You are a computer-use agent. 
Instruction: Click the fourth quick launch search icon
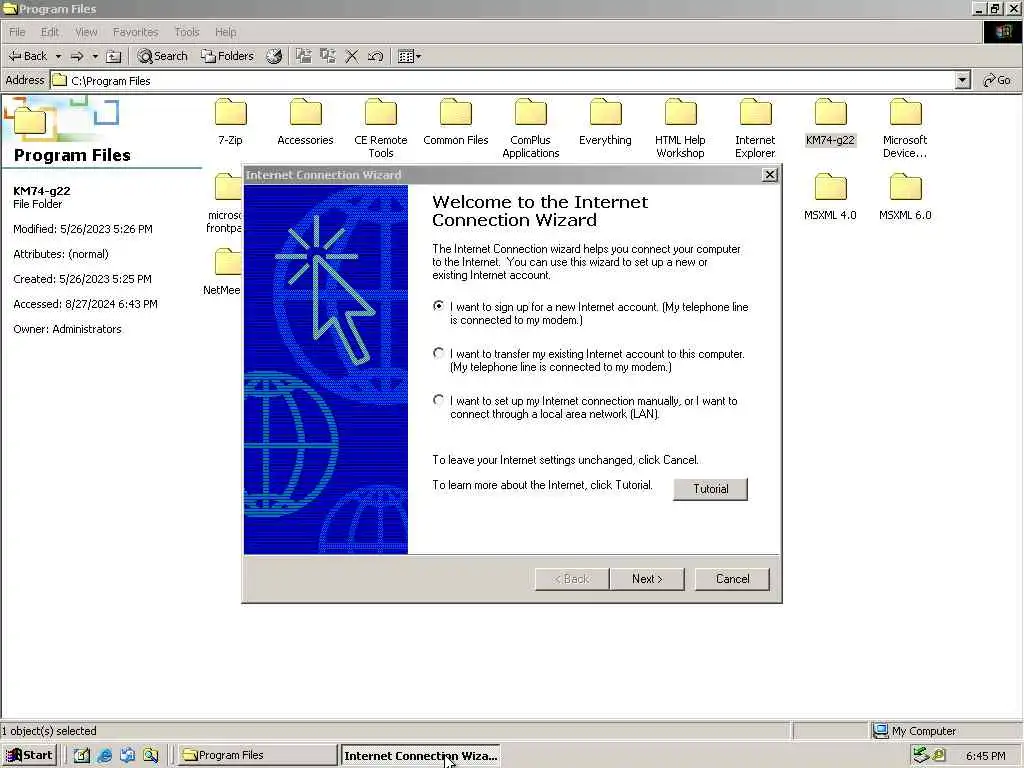151,755
